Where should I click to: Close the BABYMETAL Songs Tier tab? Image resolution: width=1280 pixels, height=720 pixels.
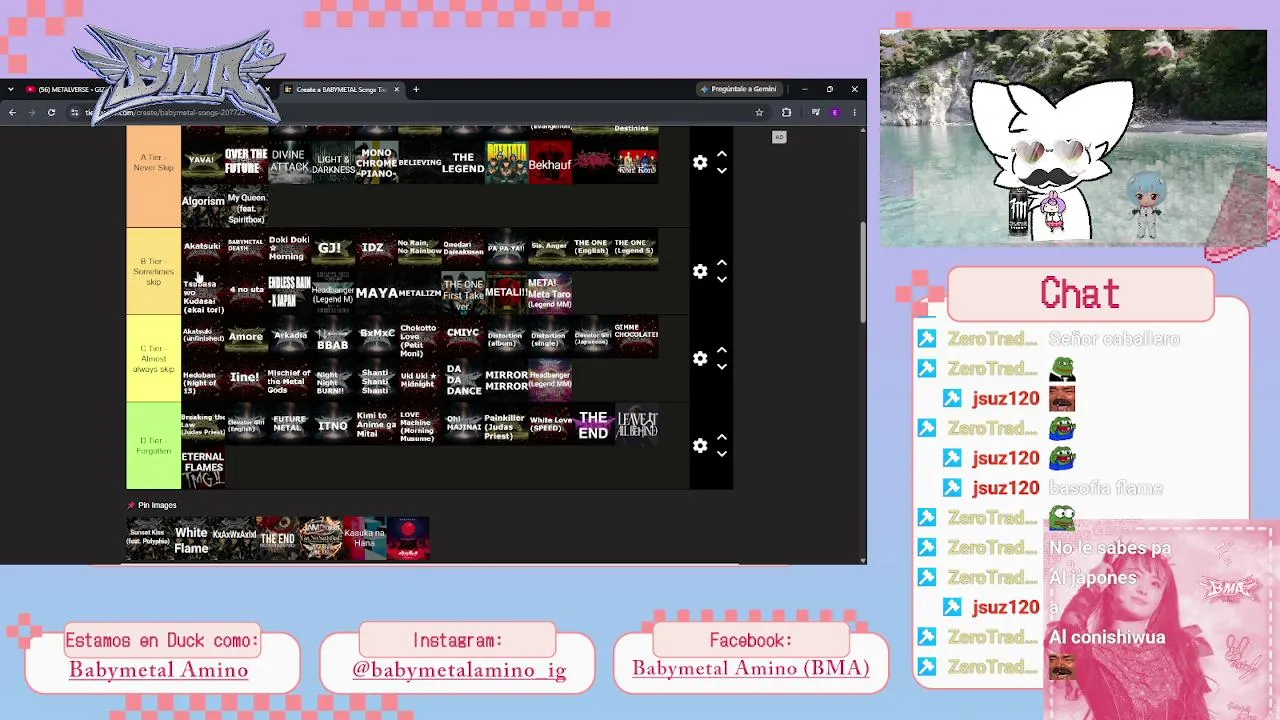[x=396, y=89]
